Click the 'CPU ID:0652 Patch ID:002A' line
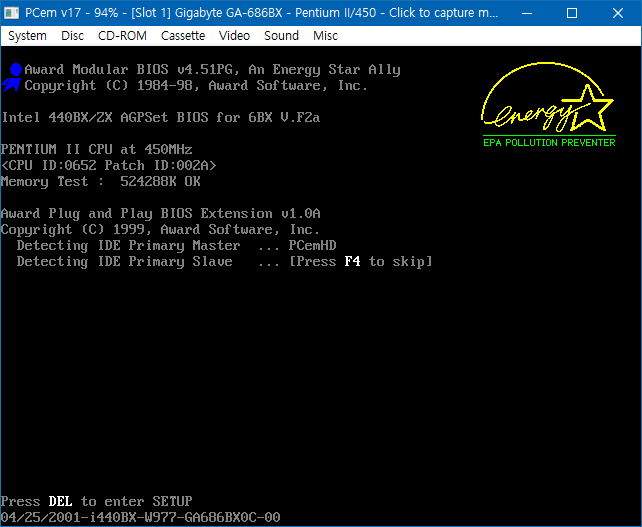This screenshot has width=642, height=527. (109, 165)
